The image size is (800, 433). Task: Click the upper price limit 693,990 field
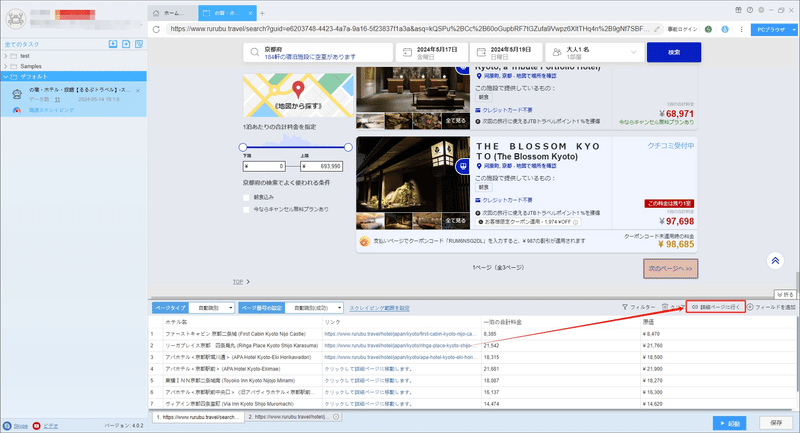321,166
